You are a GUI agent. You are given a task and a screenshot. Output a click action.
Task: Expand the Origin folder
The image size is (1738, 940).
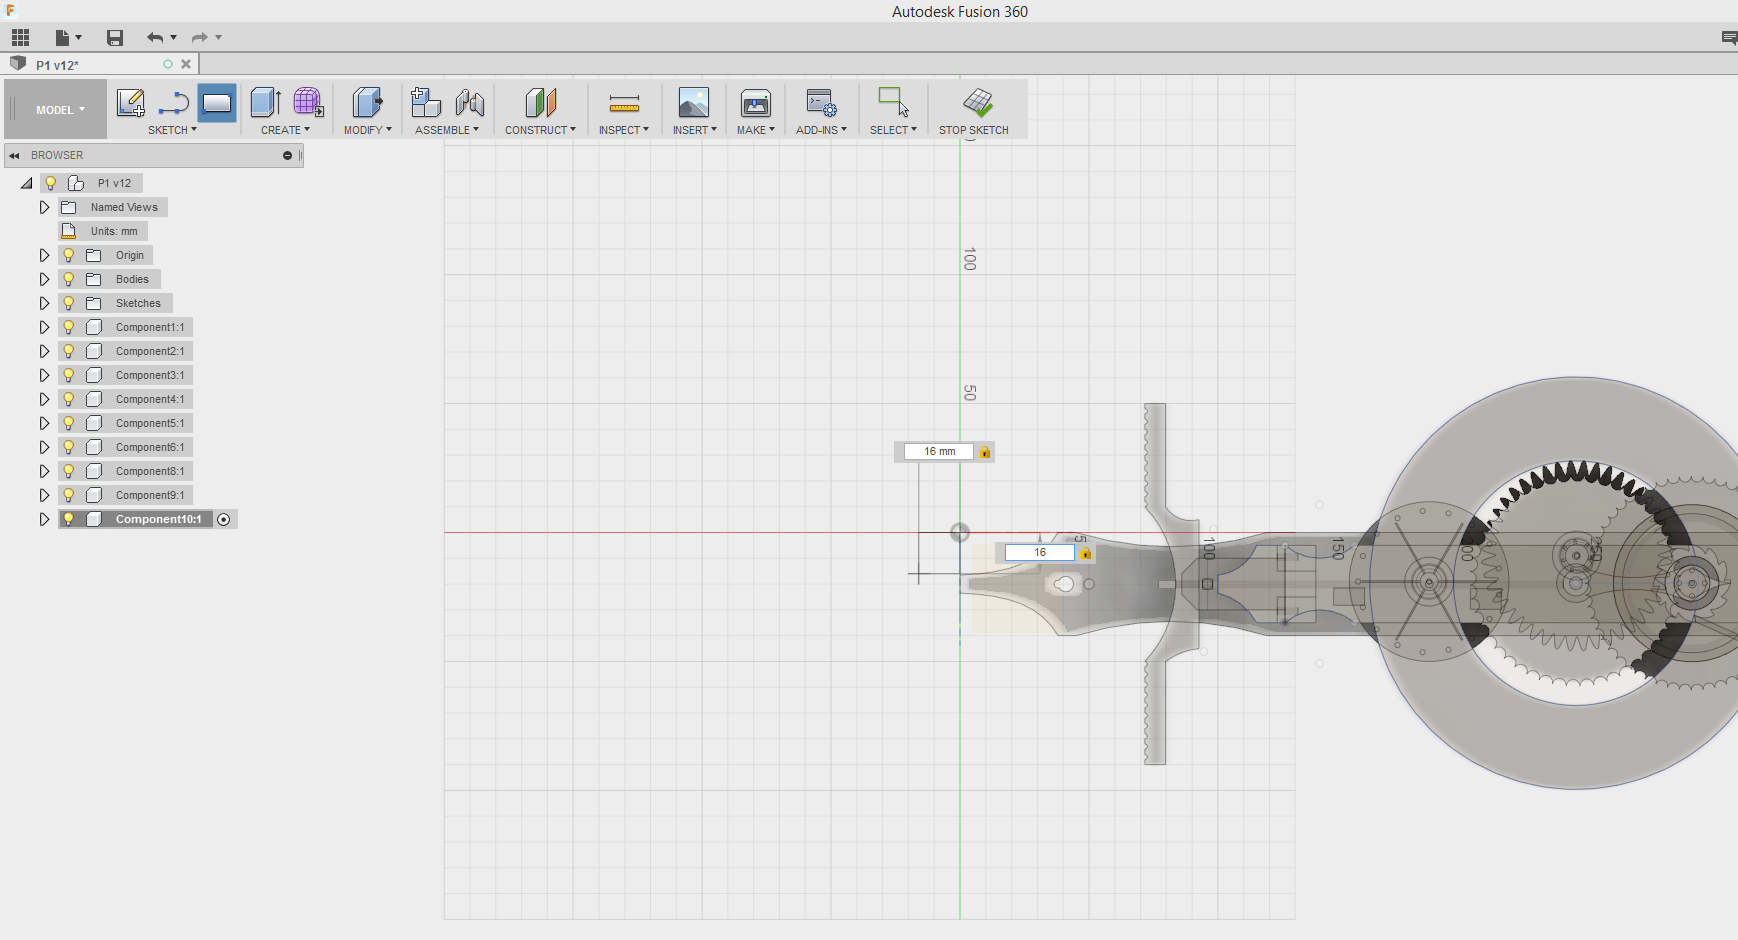click(44, 255)
